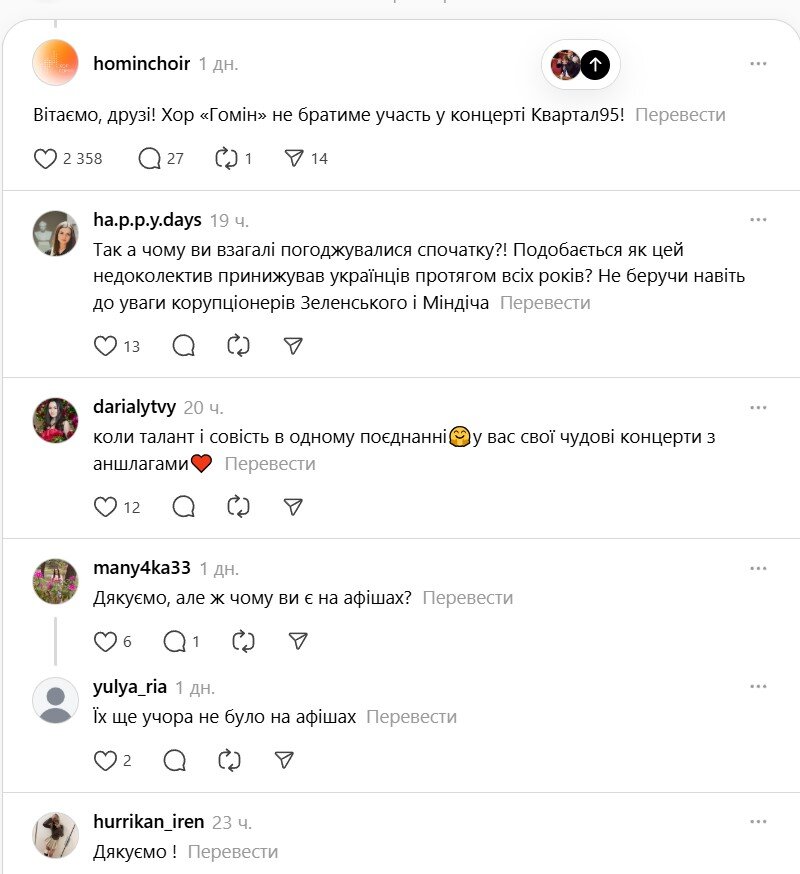Translate the ha.p.p.y.days comment
Viewport: 800px width, 874px height.
(x=545, y=303)
